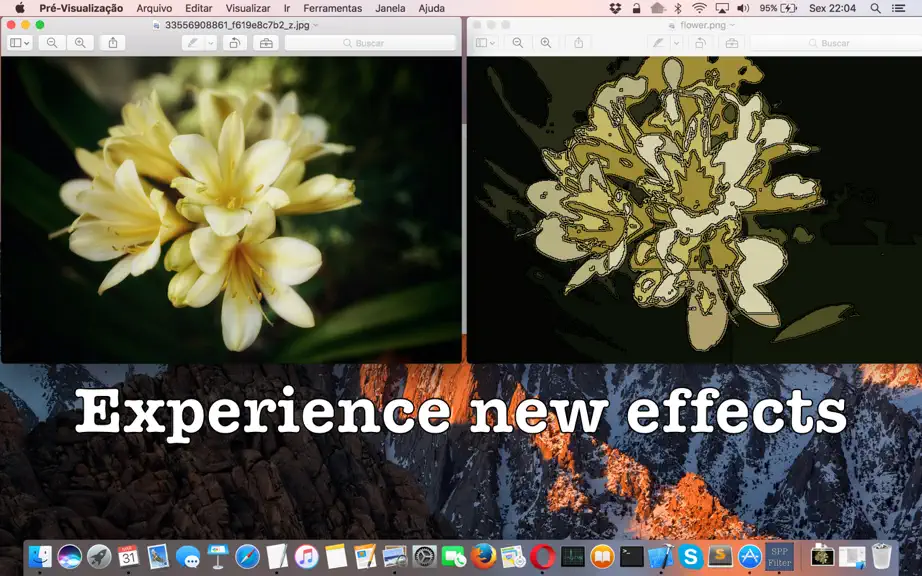Toggle the Wi-Fi status icon in the menu bar

point(699,8)
